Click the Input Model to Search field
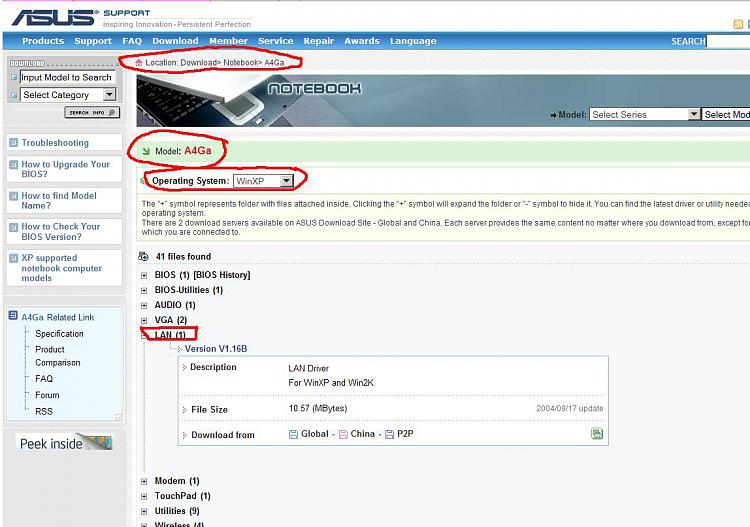This screenshot has width=750, height=527. [x=67, y=77]
